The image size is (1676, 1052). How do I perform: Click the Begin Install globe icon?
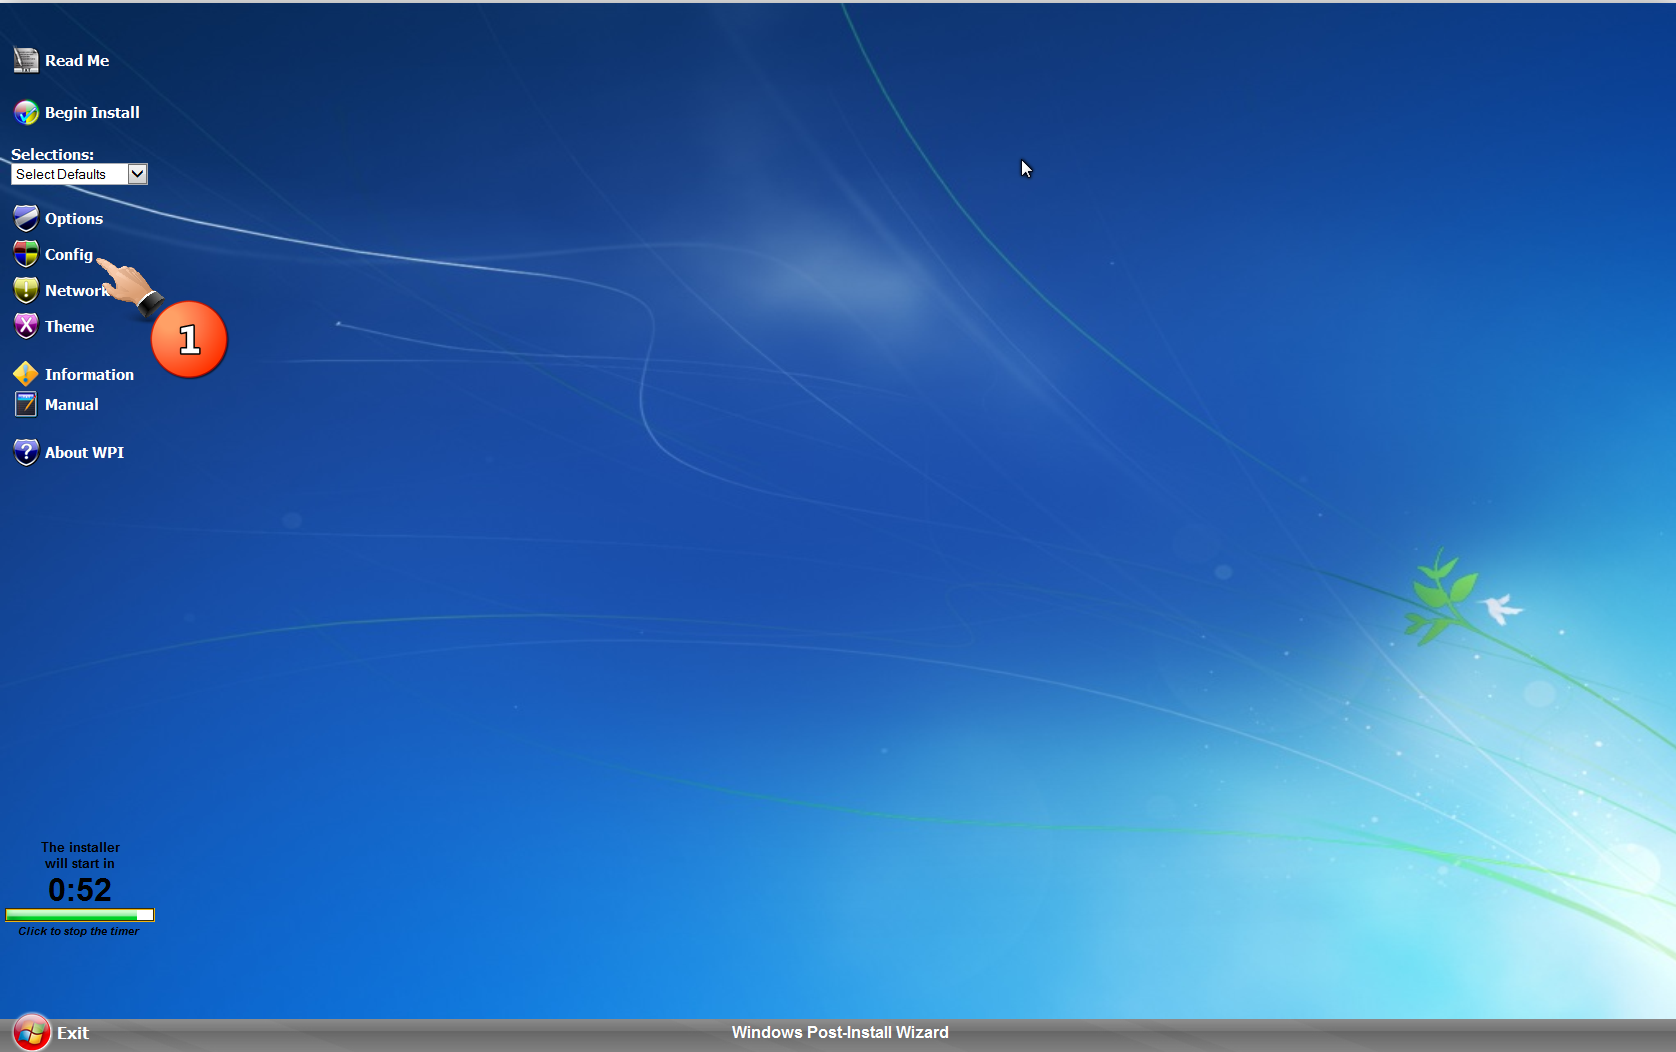pyautogui.click(x=26, y=112)
